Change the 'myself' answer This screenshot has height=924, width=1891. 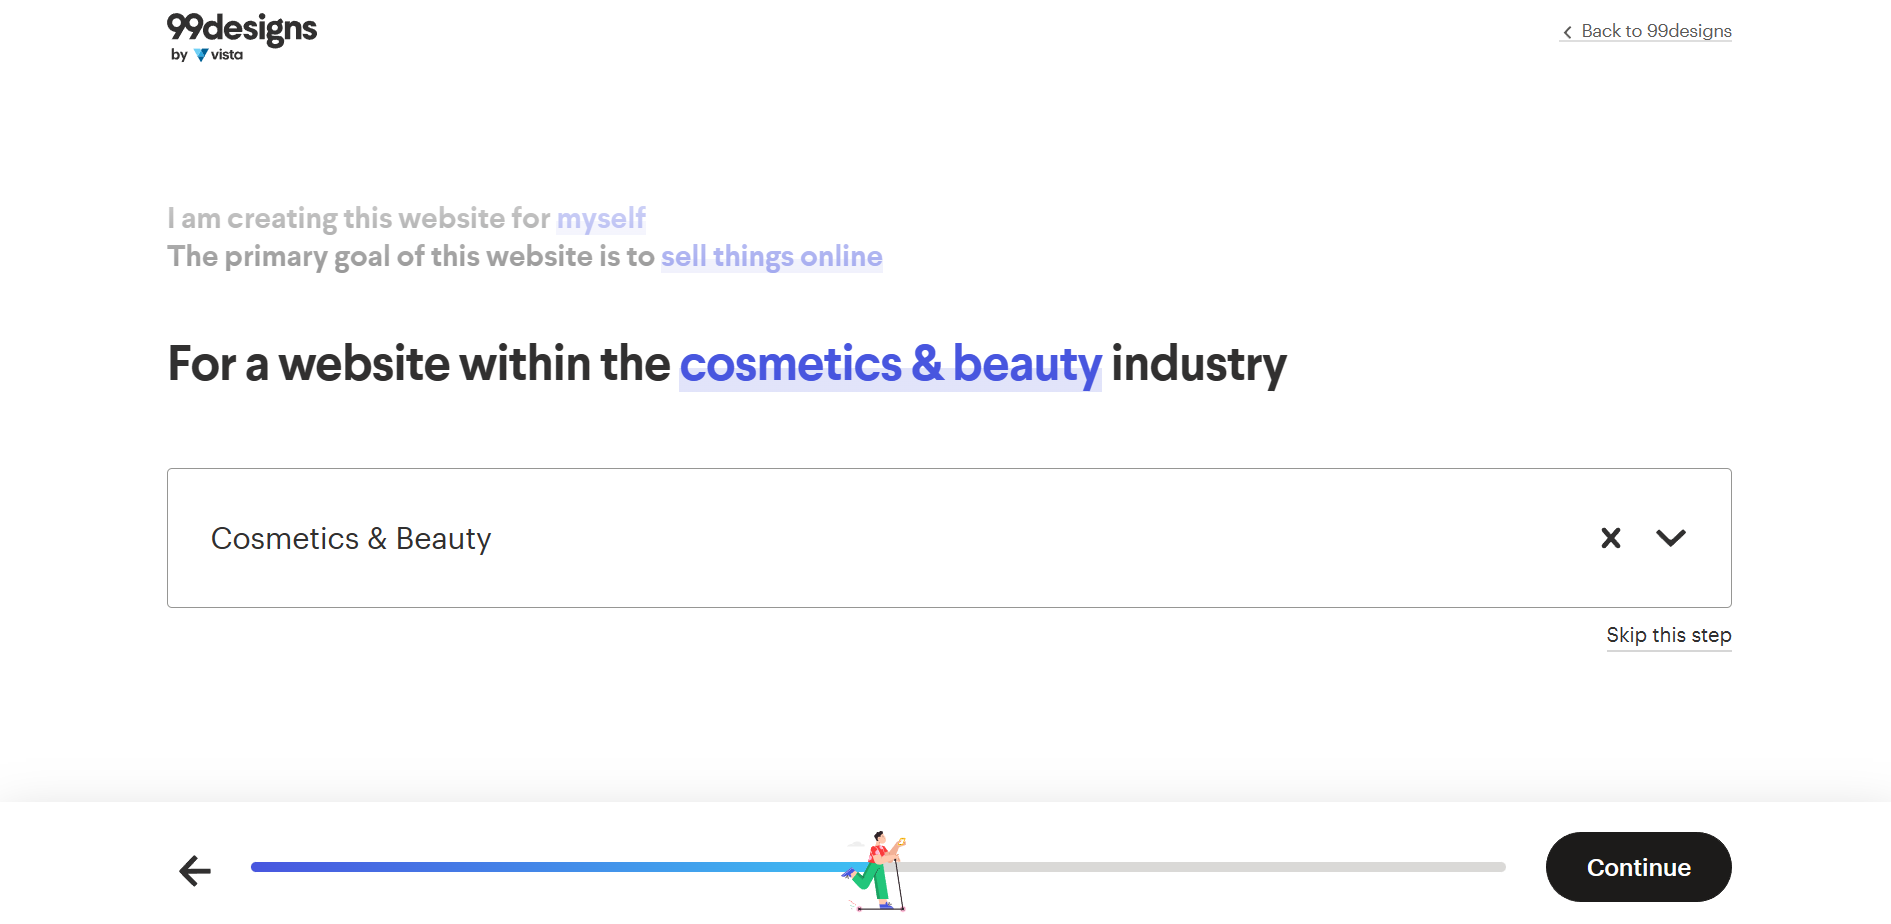[601, 218]
